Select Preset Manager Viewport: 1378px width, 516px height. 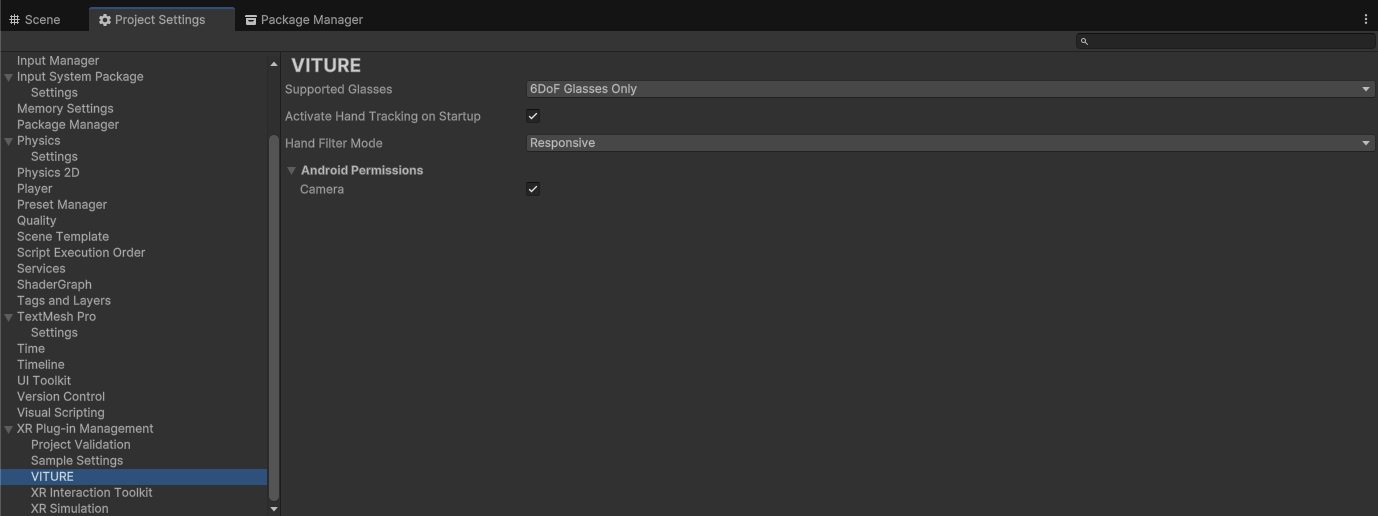click(62, 205)
